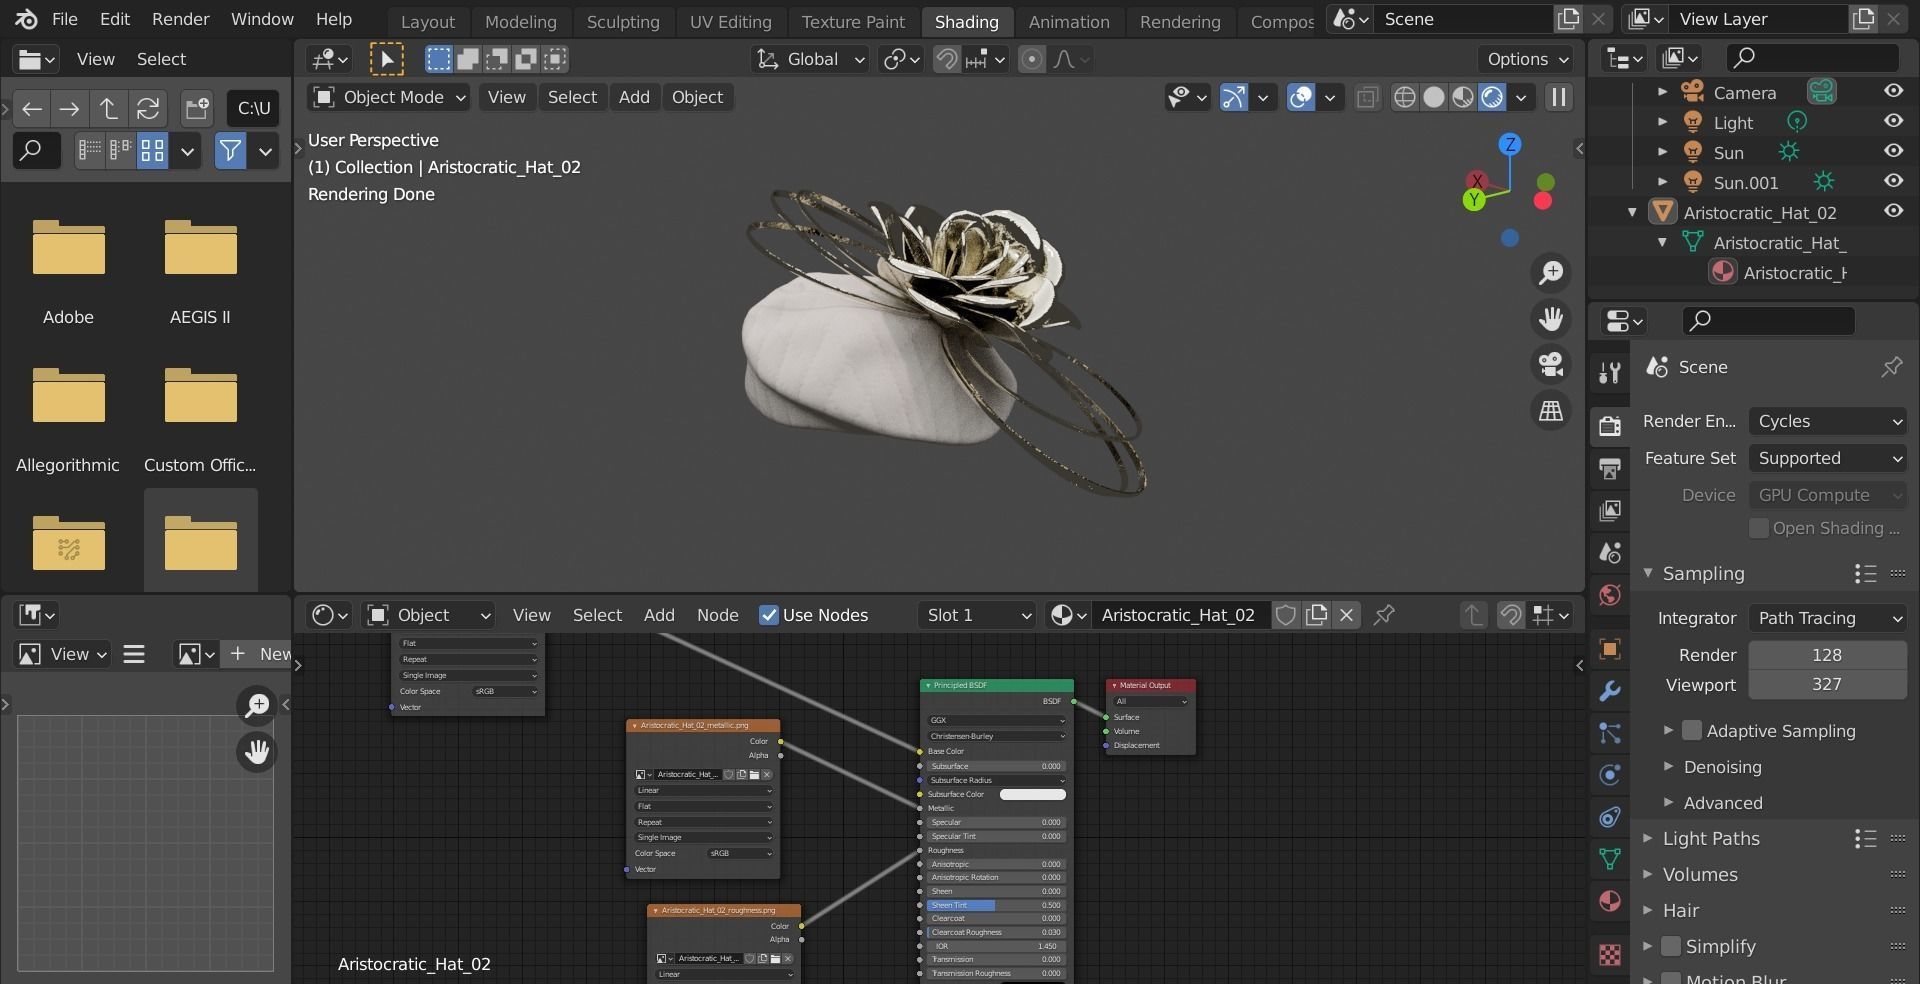Screen dimensions: 1920x984
Task: Open the Slot 1 material slot dropdown
Action: tap(976, 615)
